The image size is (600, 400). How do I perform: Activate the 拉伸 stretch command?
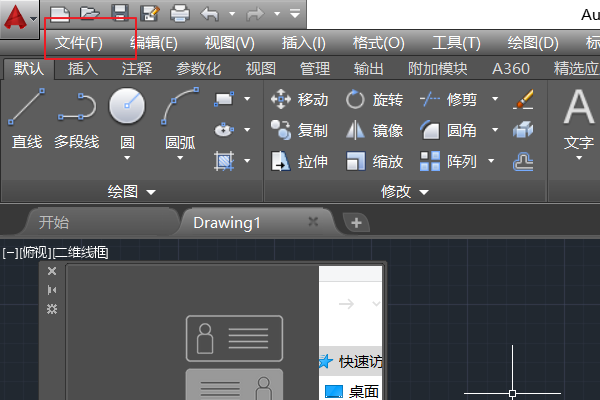tap(299, 161)
